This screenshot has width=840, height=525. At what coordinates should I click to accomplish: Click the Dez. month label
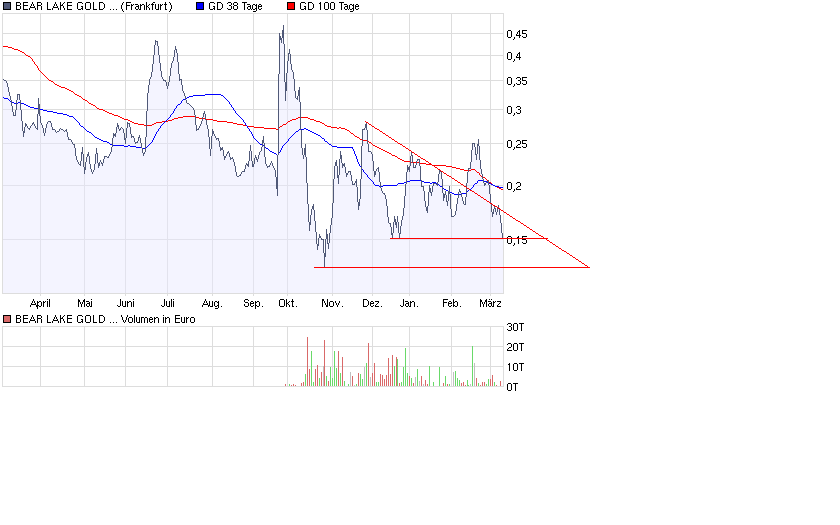coord(372,304)
